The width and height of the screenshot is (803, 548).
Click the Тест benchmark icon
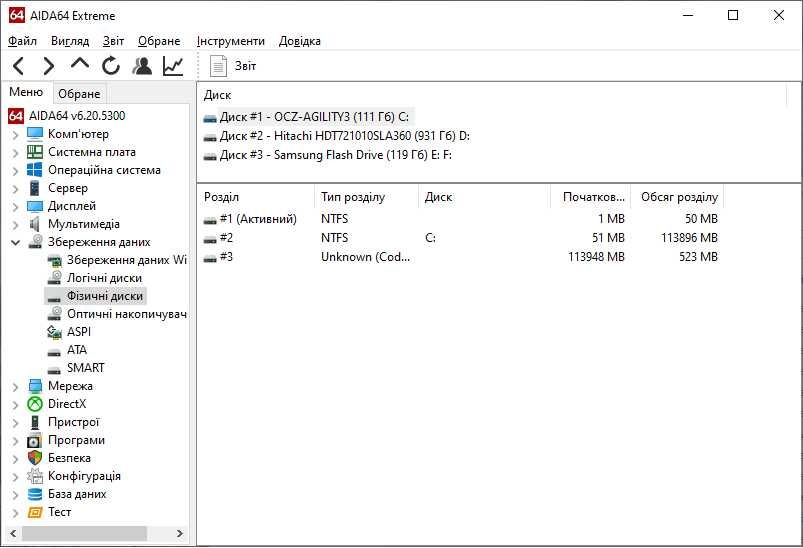[x=35, y=512]
